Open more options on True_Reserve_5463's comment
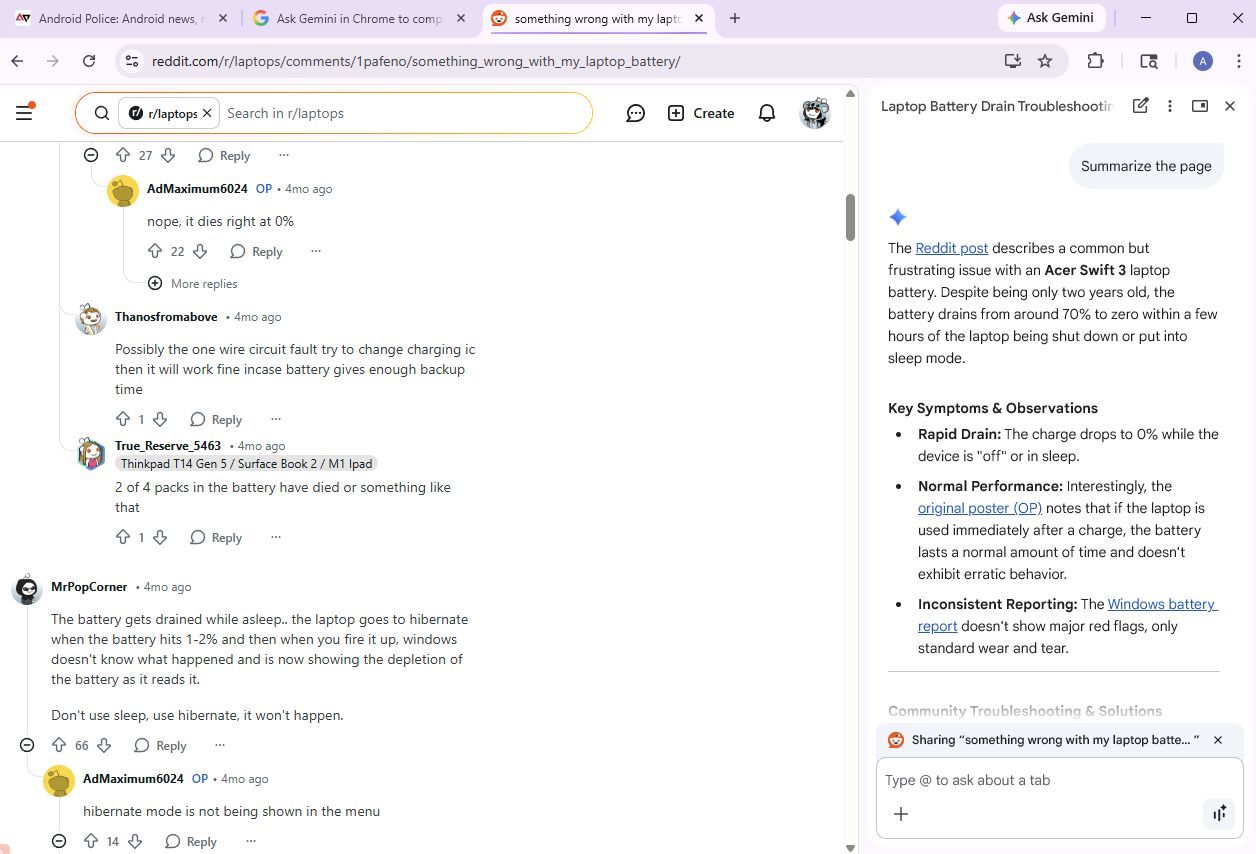 pos(276,537)
